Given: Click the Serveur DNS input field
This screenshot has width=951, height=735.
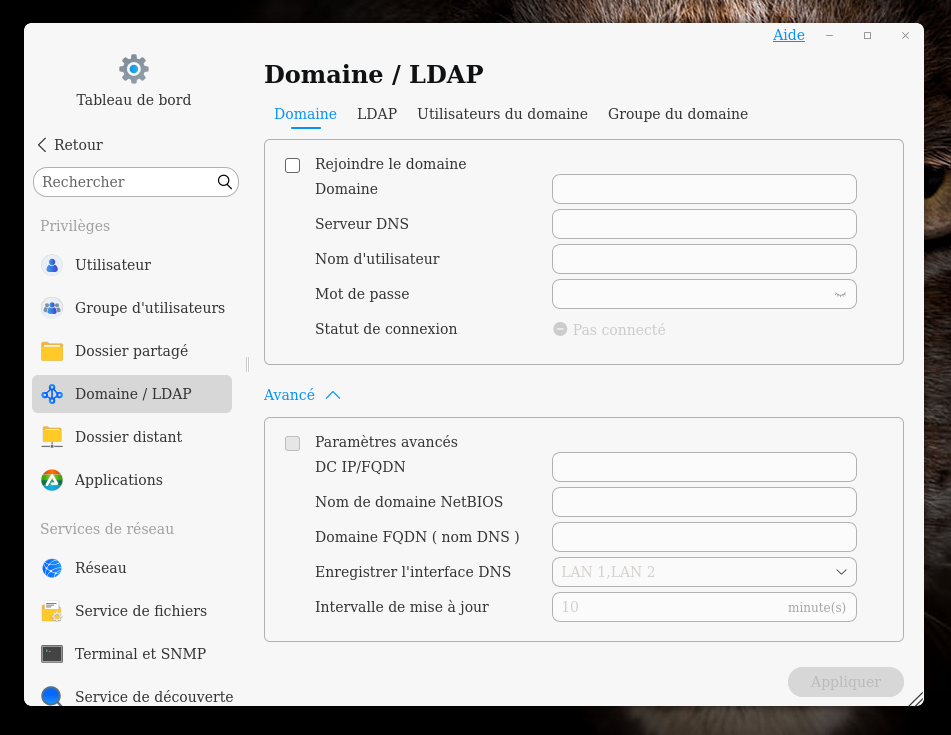Looking at the screenshot, I should 704,224.
